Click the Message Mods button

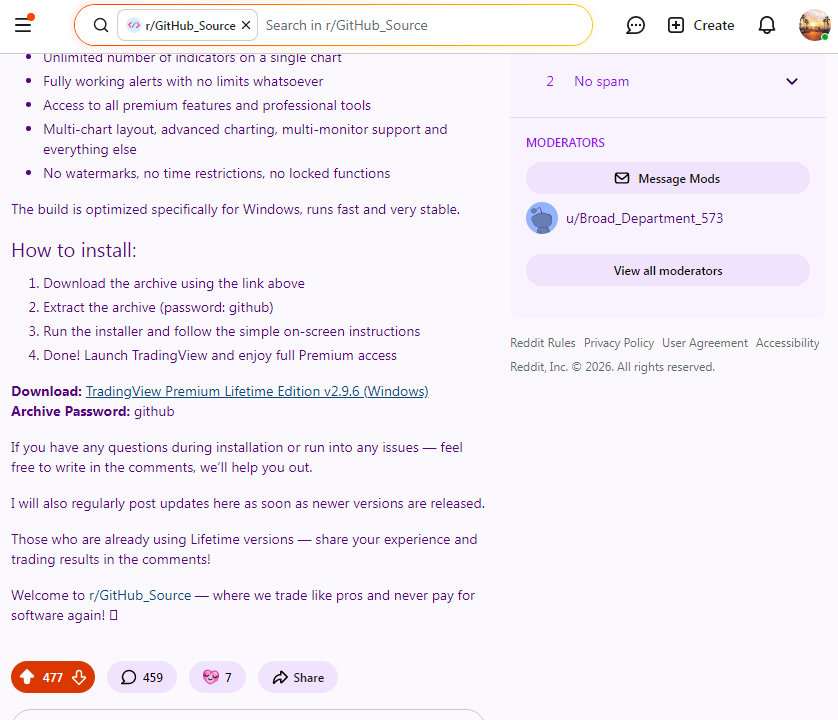point(668,179)
